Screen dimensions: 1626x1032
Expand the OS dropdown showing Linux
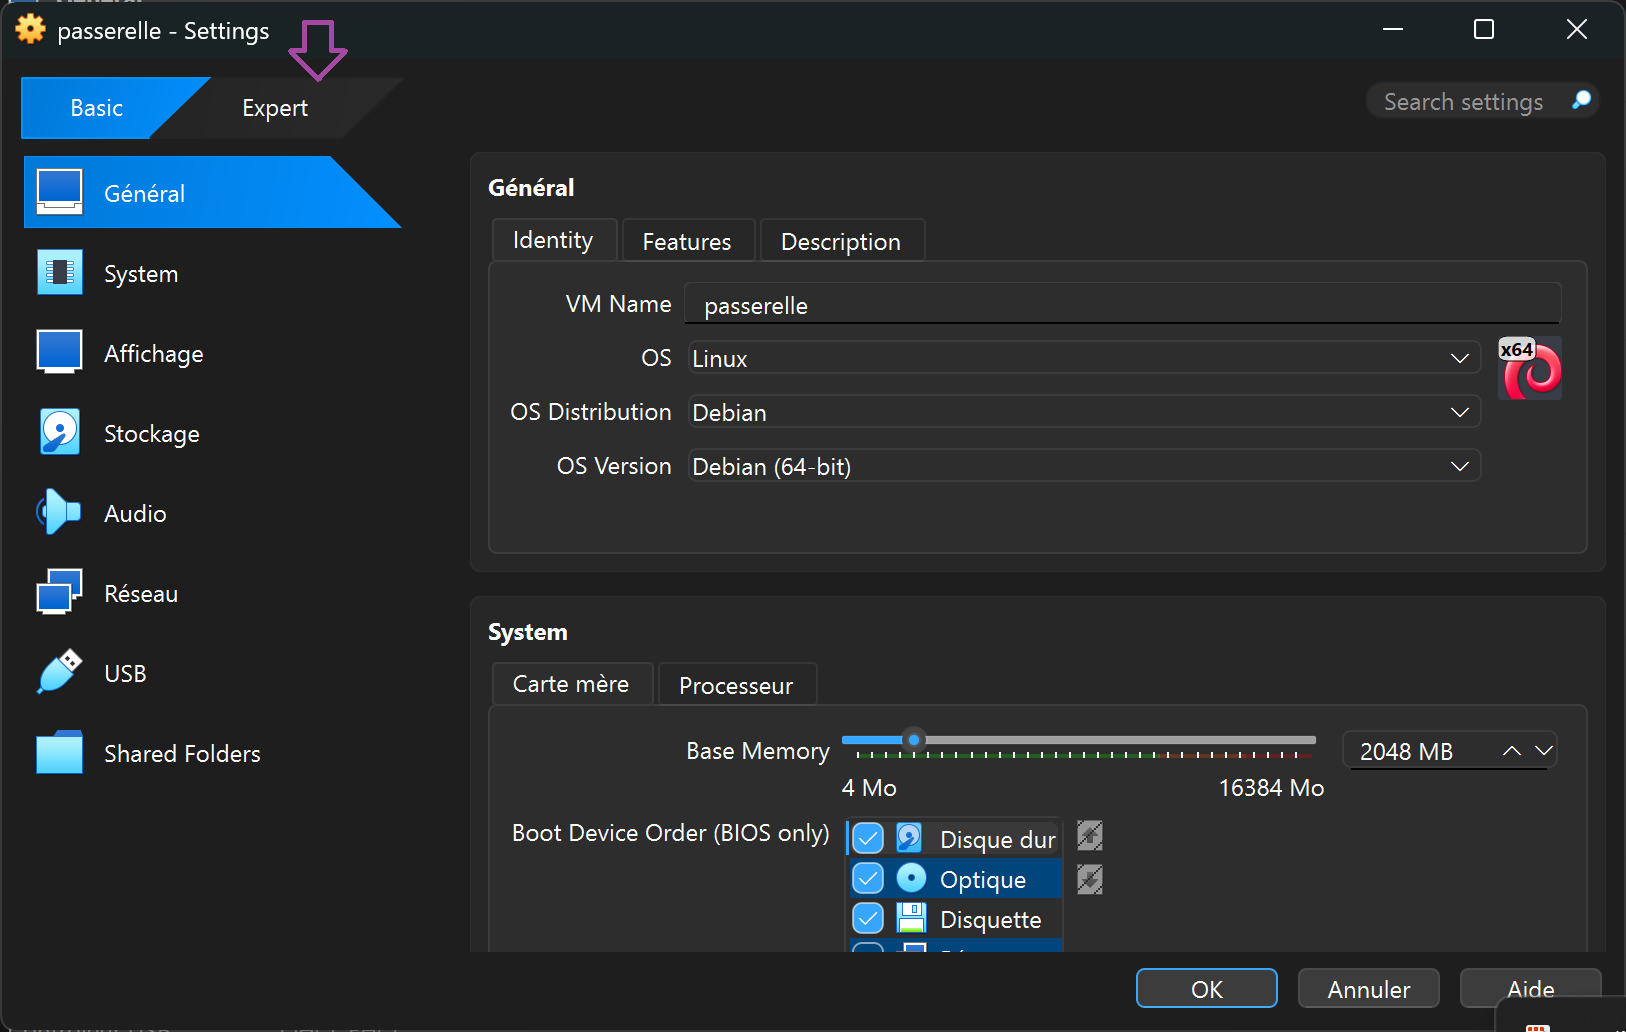pyautogui.click(x=1084, y=358)
